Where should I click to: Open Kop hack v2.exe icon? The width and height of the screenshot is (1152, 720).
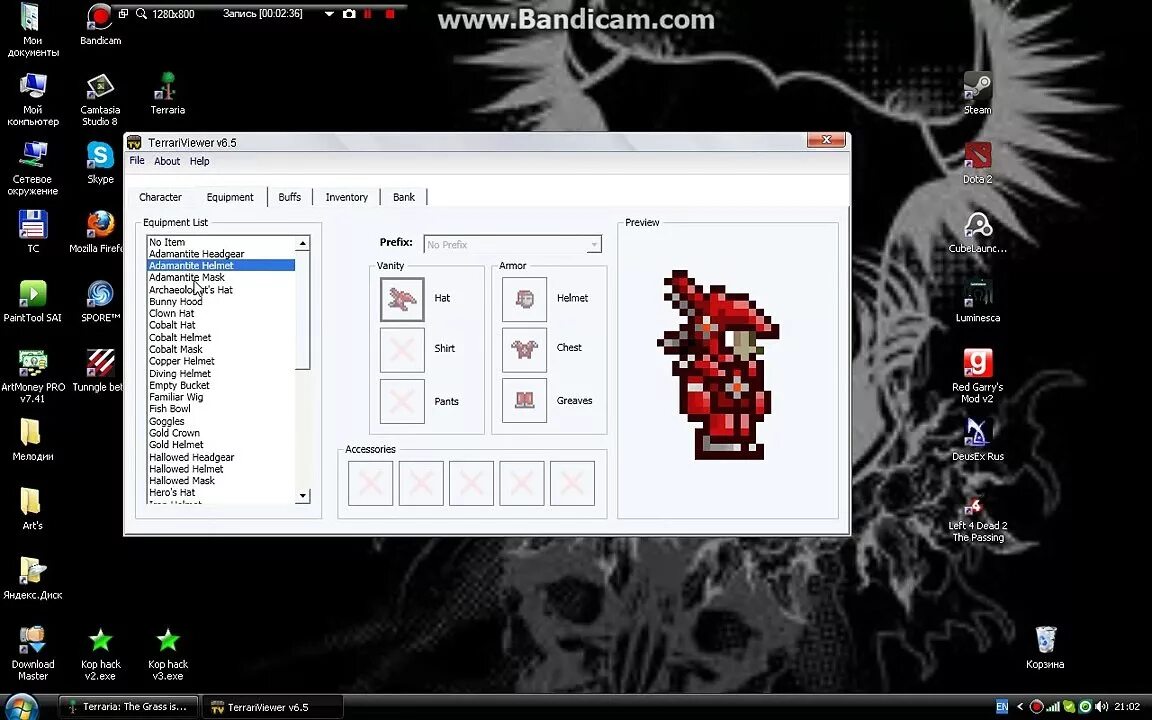pos(100,654)
